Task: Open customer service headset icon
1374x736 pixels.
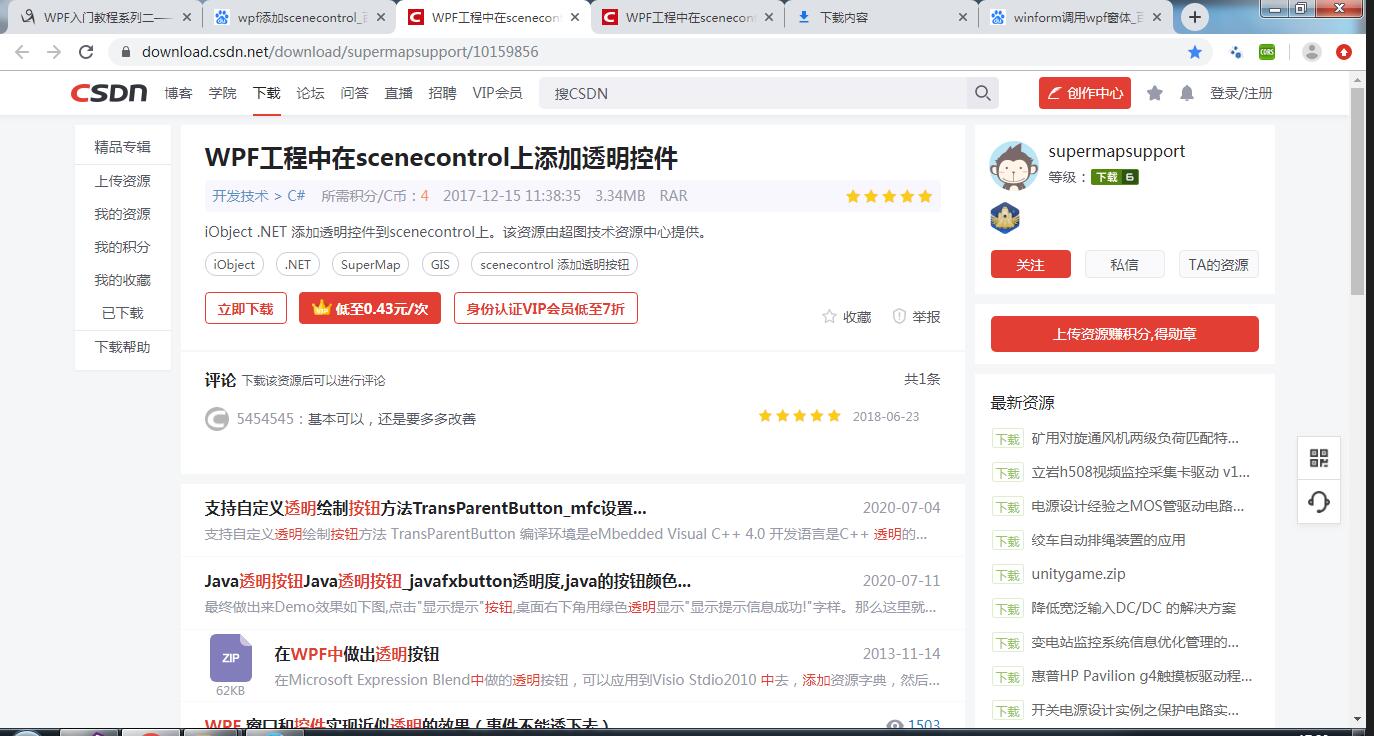Action: pyautogui.click(x=1319, y=501)
